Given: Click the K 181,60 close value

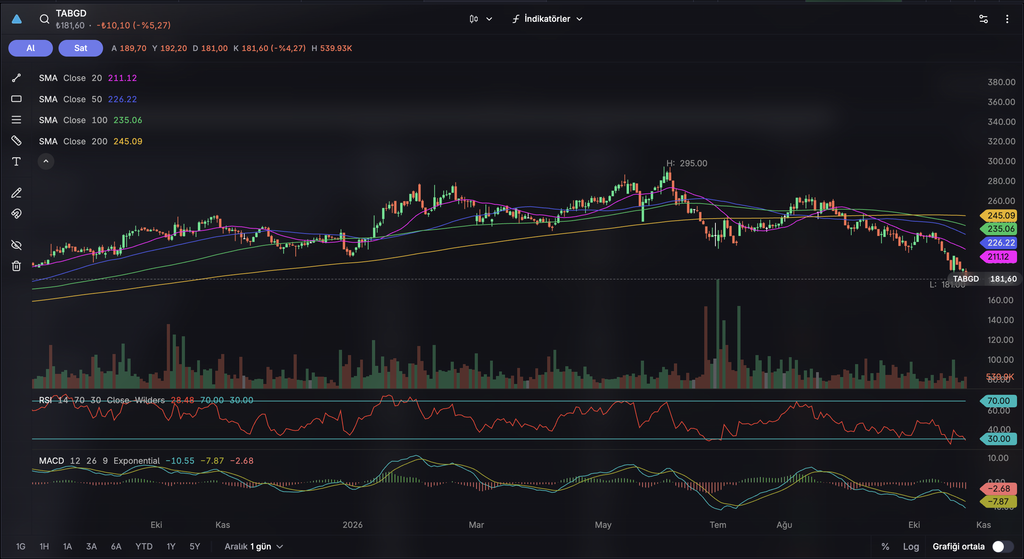Looking at the screenshot, I should [x=270, y=48].
